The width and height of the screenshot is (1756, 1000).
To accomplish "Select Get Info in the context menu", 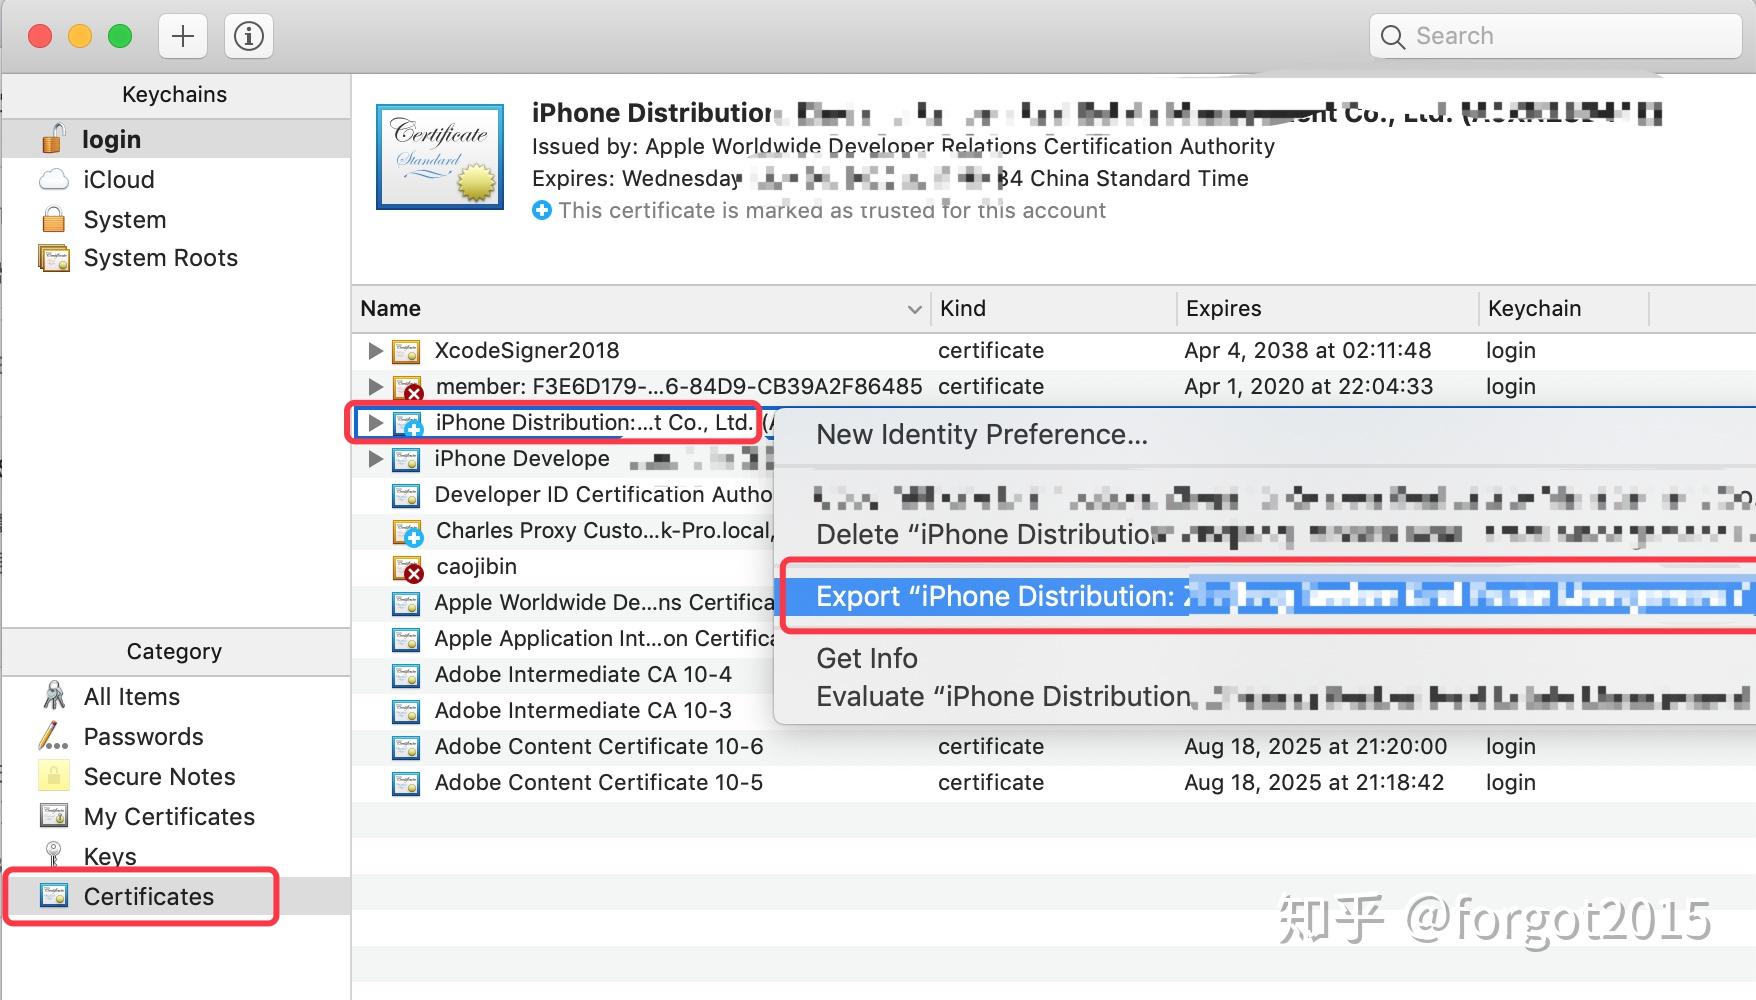I will 866,658.
